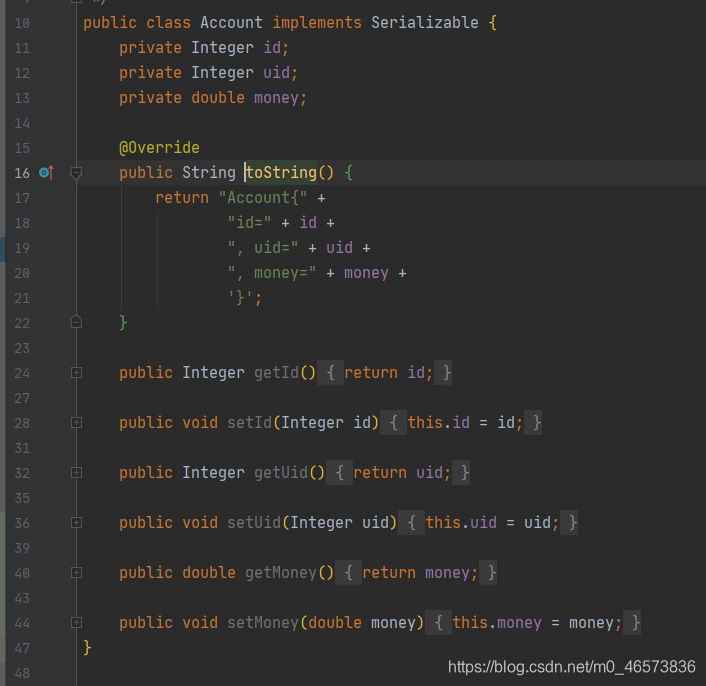Click the Account class name
The height and width of the screenshot is (686, 706).
click(231, 23)
